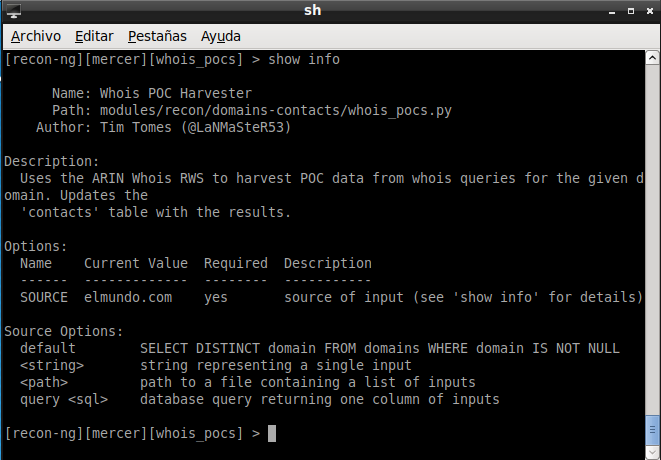The image size is (661, 460).
Task: Click the terminal window icon in the title bar
Action: pos(14,11)
